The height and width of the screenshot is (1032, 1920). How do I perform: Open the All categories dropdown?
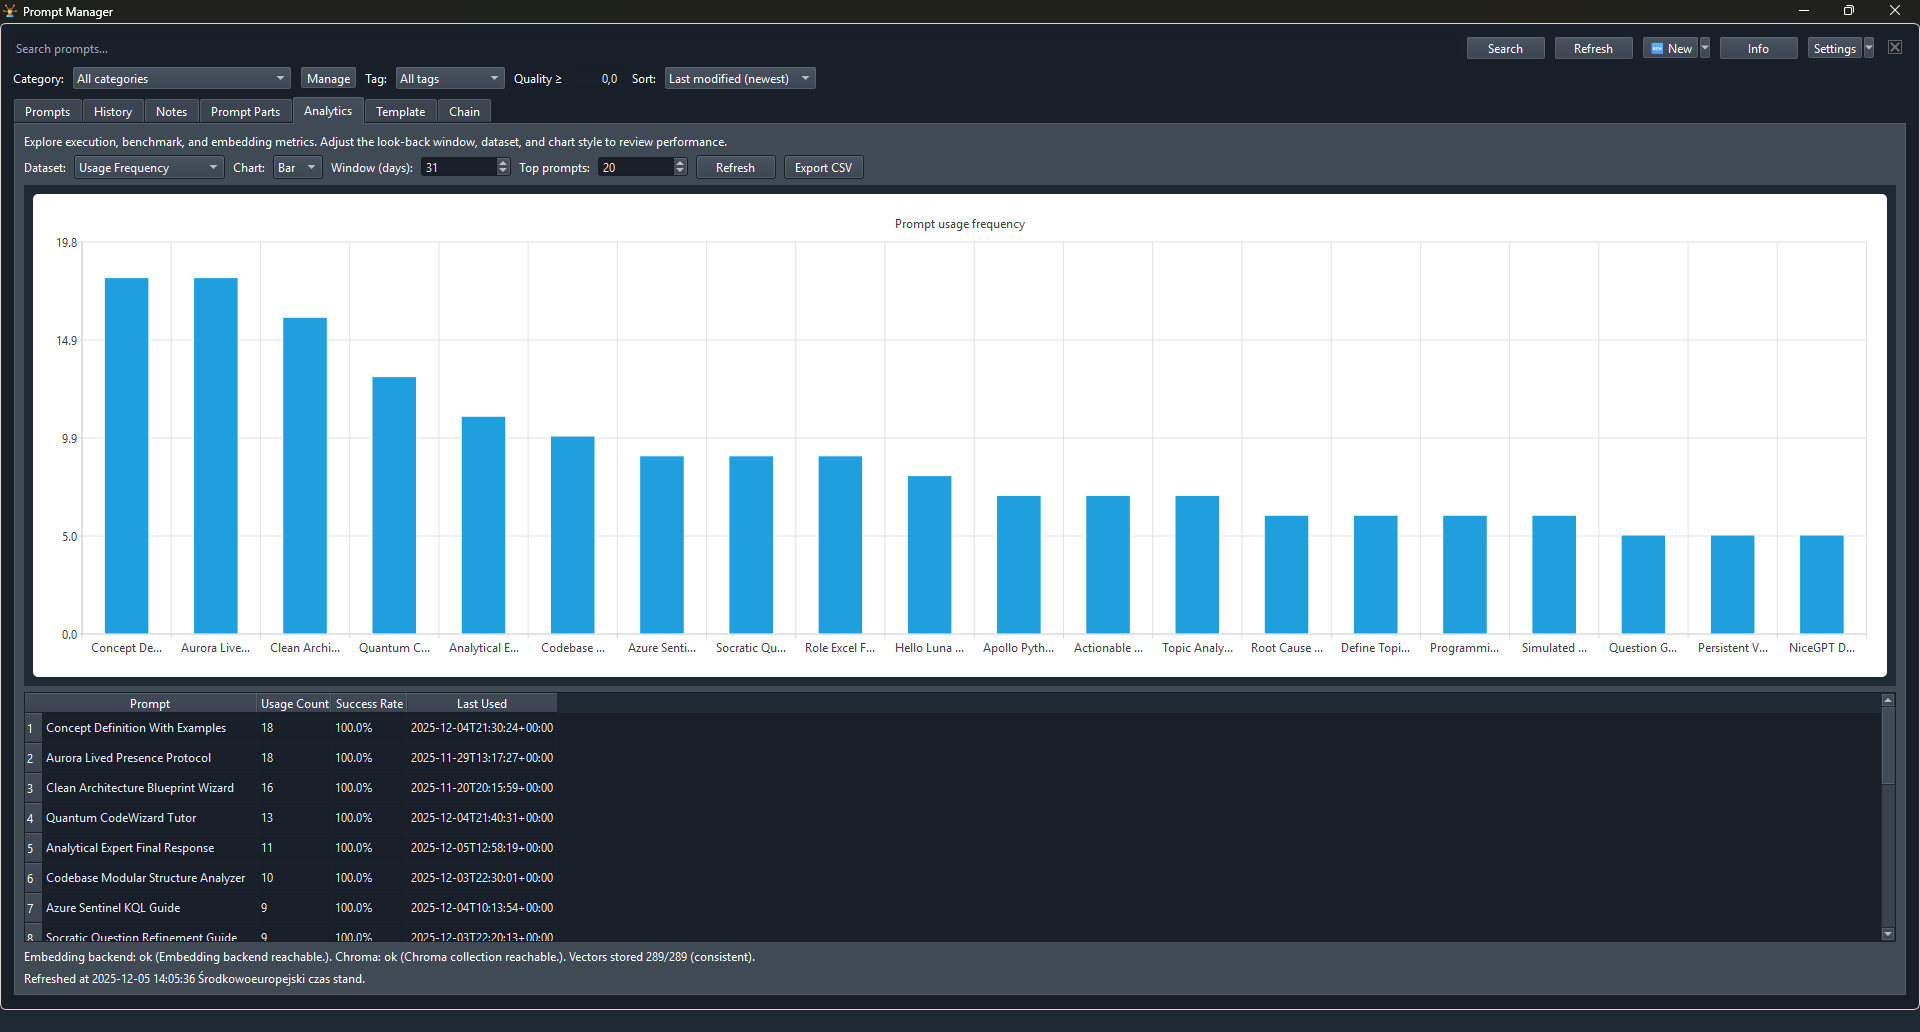(x=279, y=78)
